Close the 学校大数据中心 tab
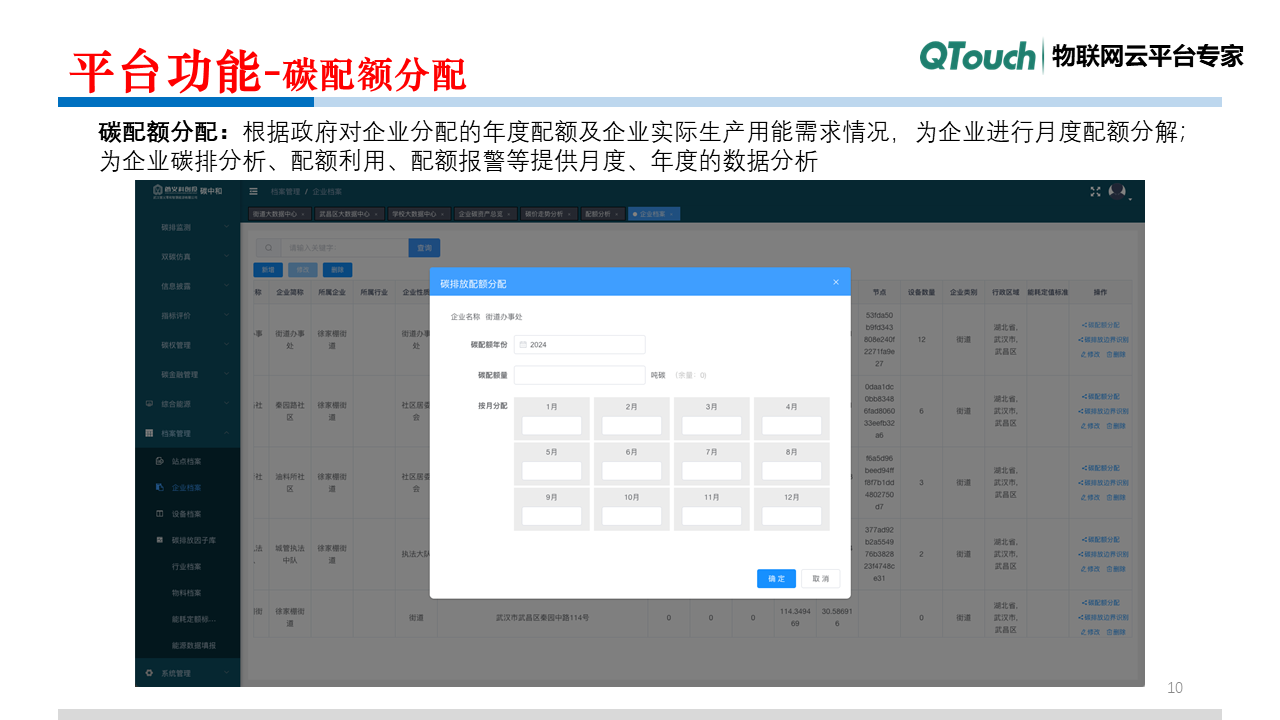The height and width of the screenshot is (720, 1280). tap(441, 214)
